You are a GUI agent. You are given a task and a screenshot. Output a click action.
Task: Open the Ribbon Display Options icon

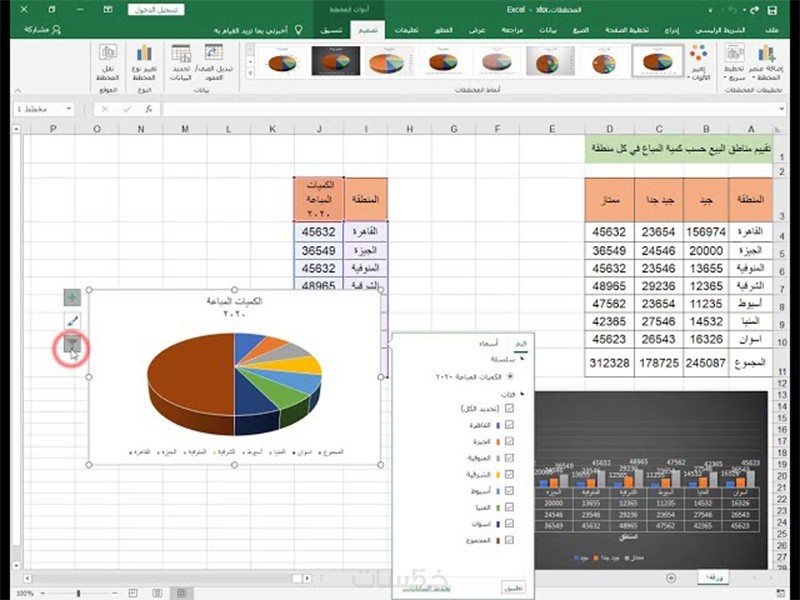108,9
